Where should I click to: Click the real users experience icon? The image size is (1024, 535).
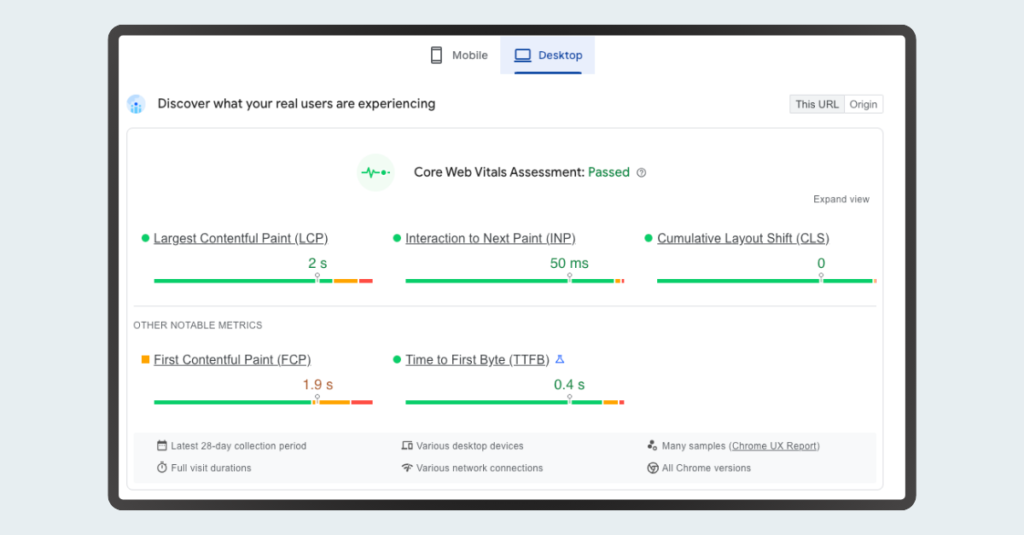pyautogui.click(x=137, y=104)
